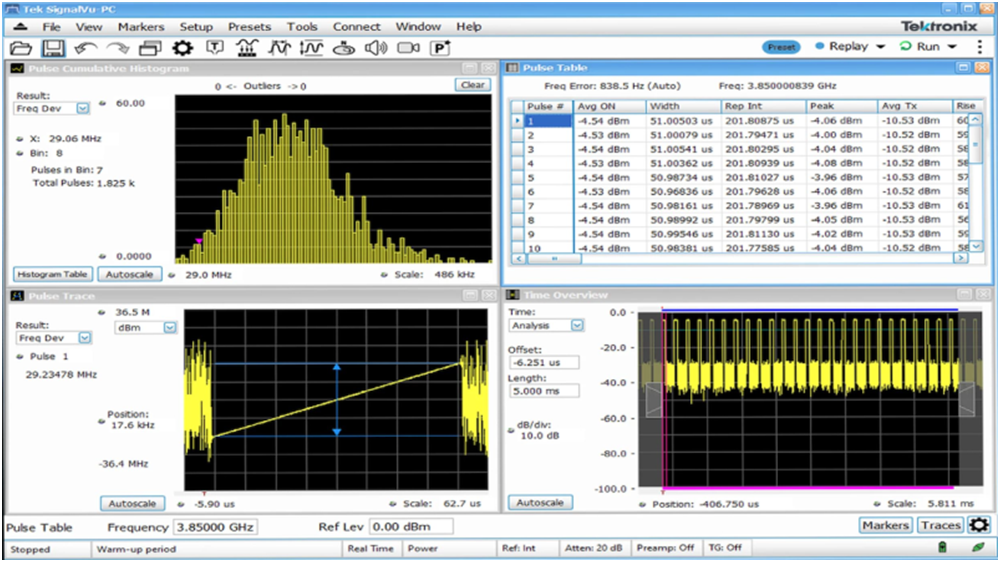Click the Undo arrow in the toolbar

click(86, 48)
